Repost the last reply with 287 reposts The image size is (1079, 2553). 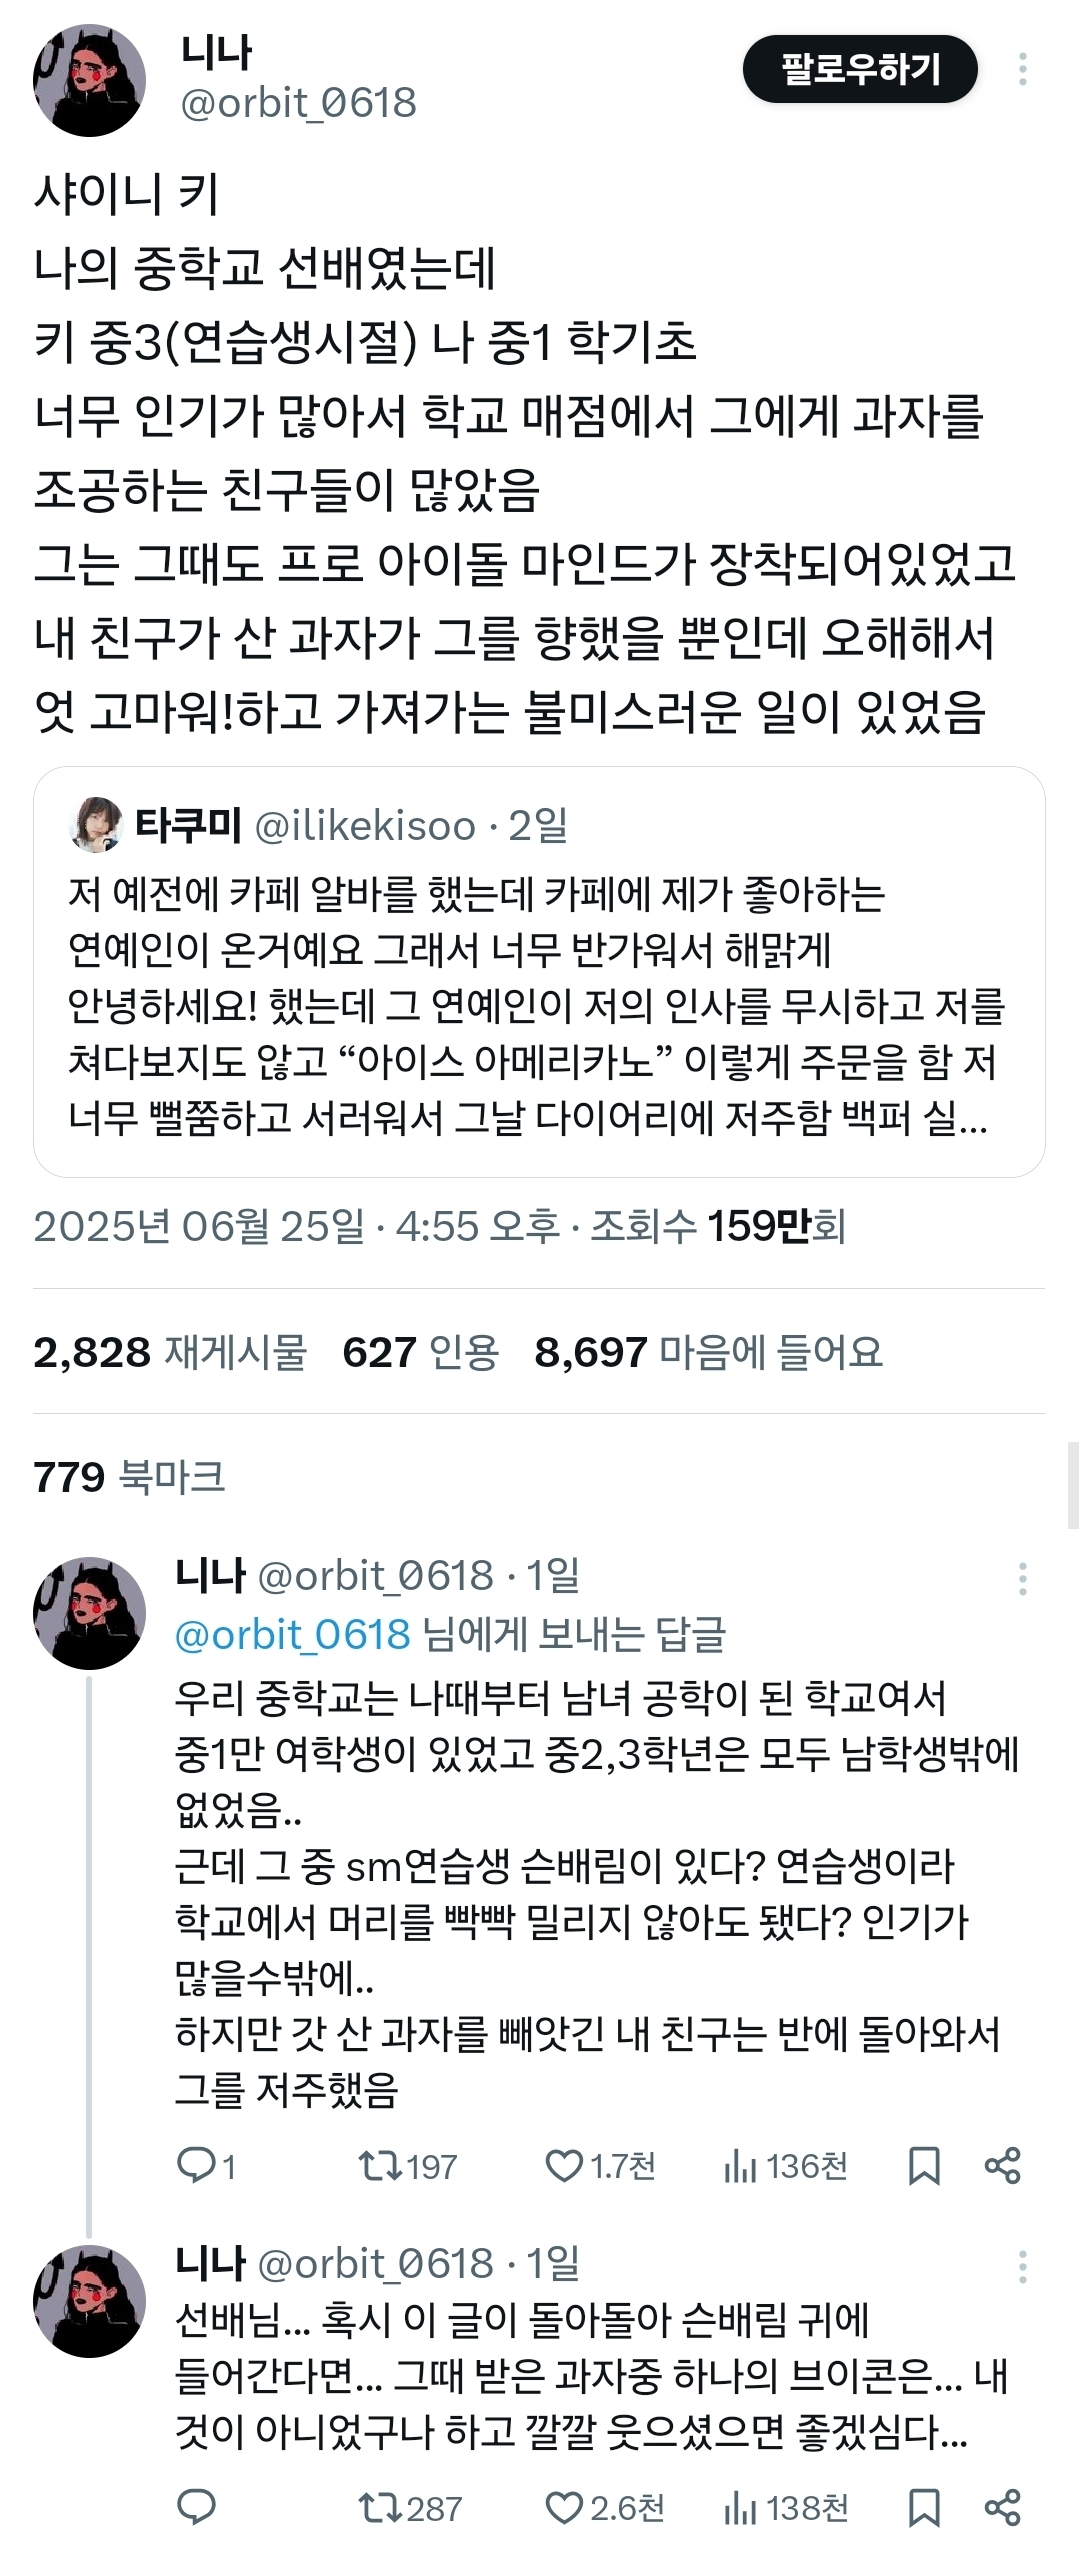click(x=410, y=2508)
